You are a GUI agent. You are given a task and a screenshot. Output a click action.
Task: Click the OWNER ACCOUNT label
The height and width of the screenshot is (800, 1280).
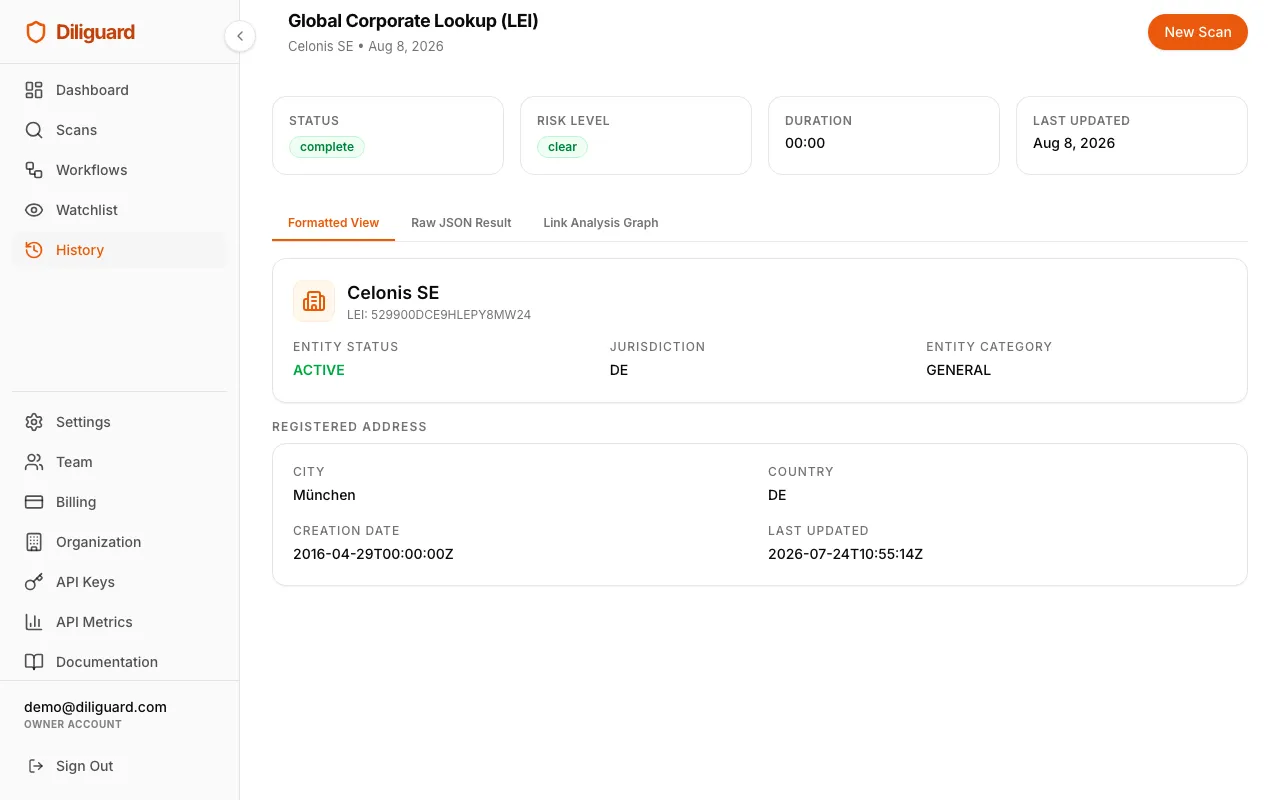click(73, 724)
